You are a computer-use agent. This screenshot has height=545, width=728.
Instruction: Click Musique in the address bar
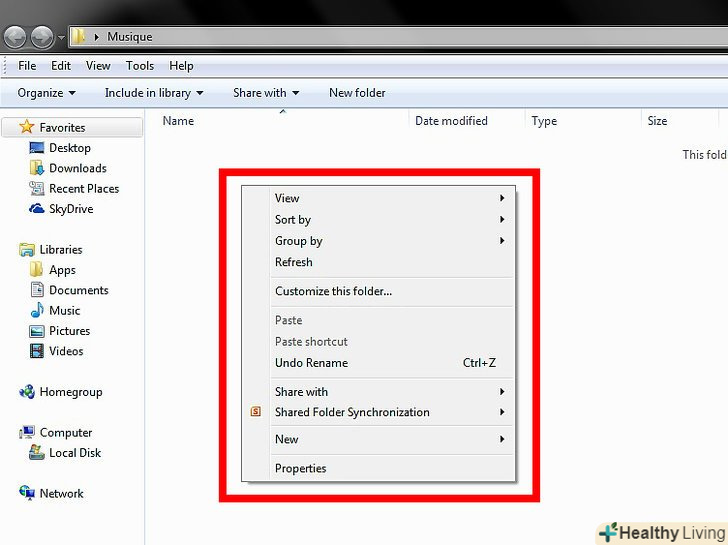click(130, 37)
